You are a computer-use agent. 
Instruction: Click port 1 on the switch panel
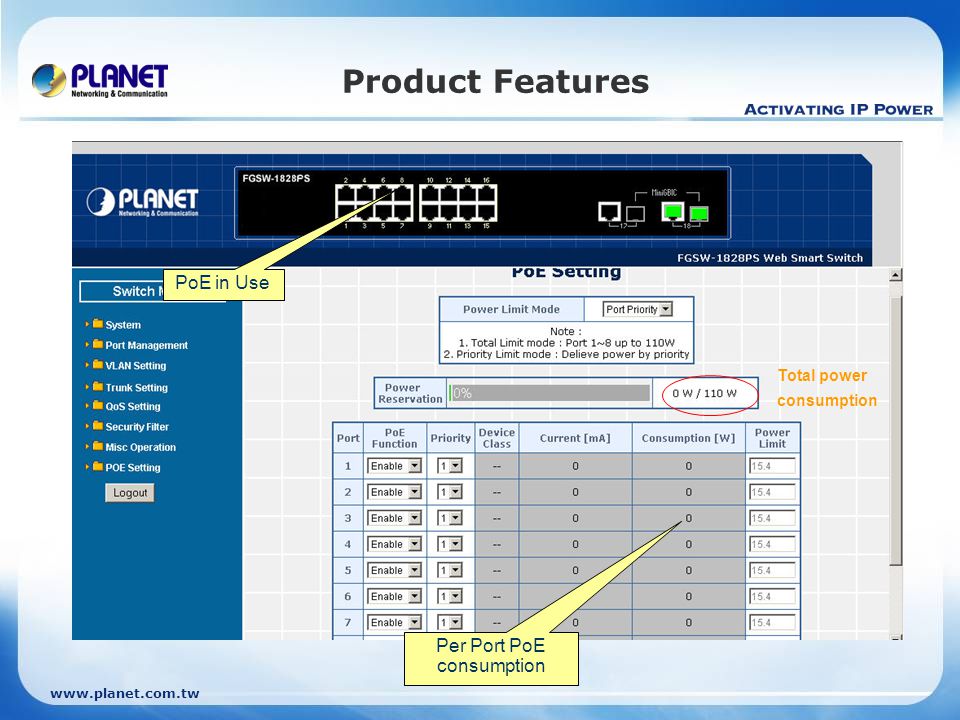pyautogui.click(x=346, y=212)
